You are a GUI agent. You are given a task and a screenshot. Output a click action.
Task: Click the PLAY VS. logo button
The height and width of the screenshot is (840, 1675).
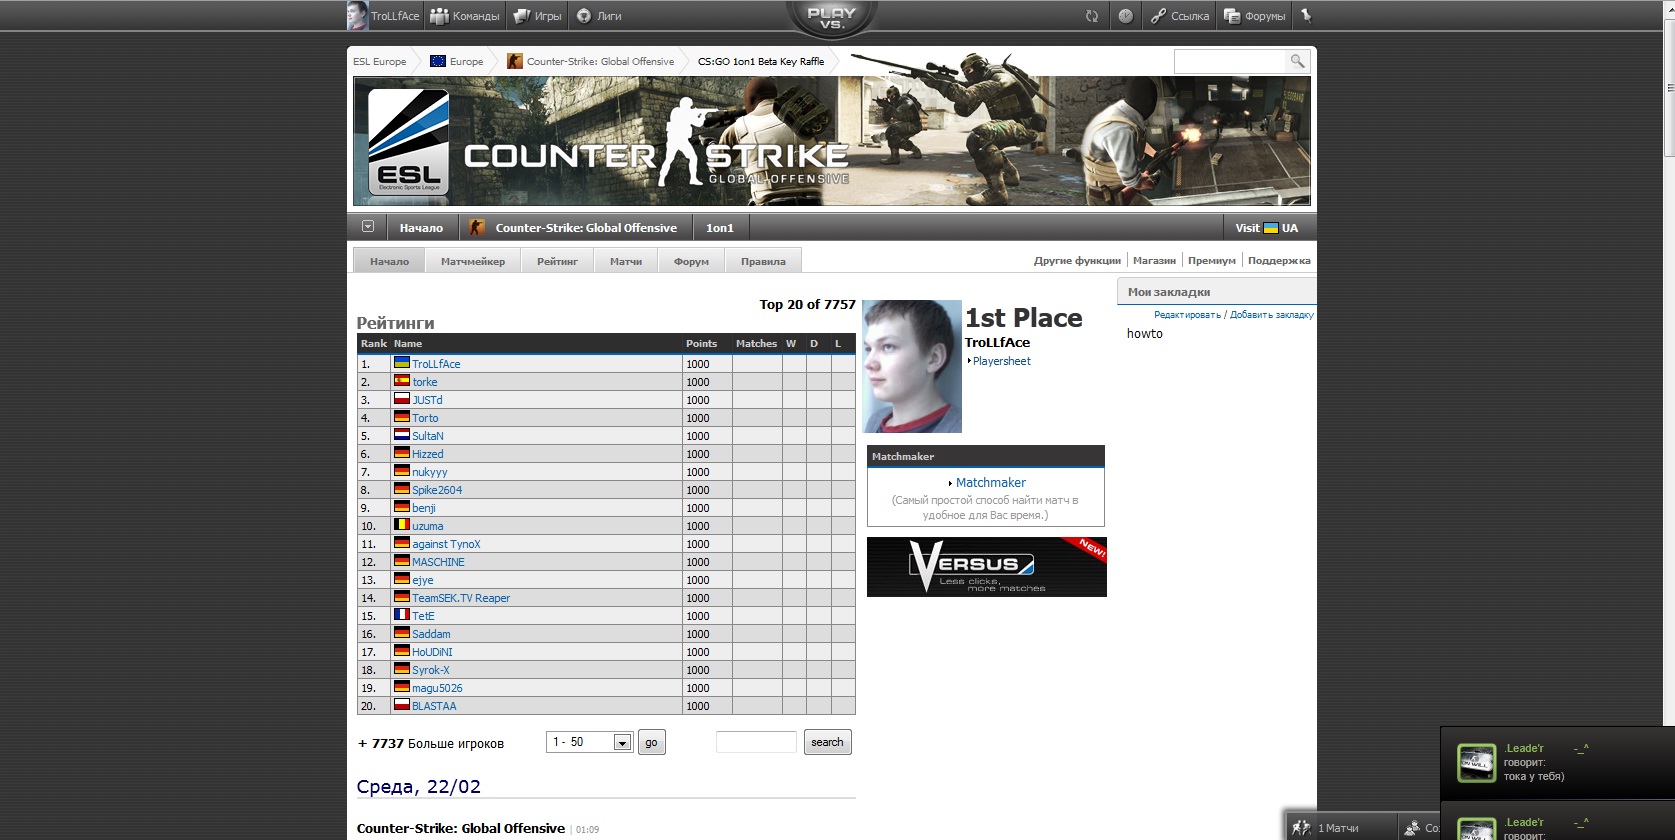(831, 18)
